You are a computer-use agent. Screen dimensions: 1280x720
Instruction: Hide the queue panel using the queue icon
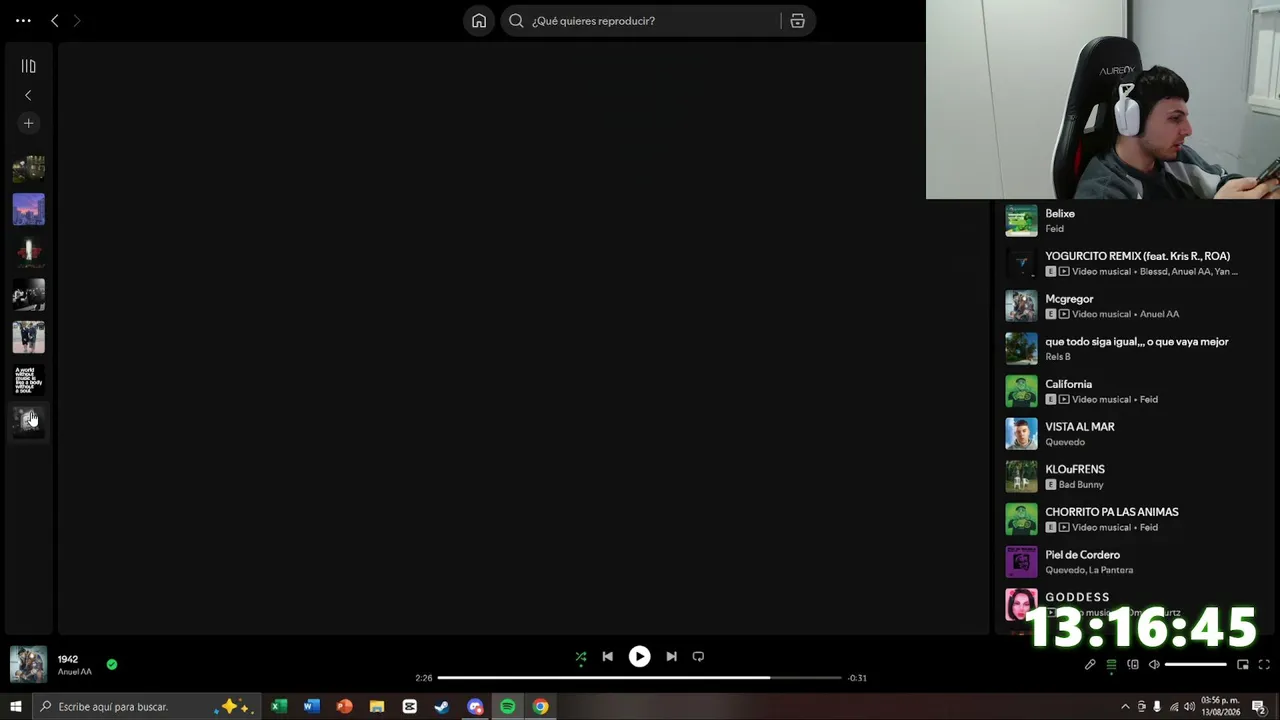pos(1111,665)
